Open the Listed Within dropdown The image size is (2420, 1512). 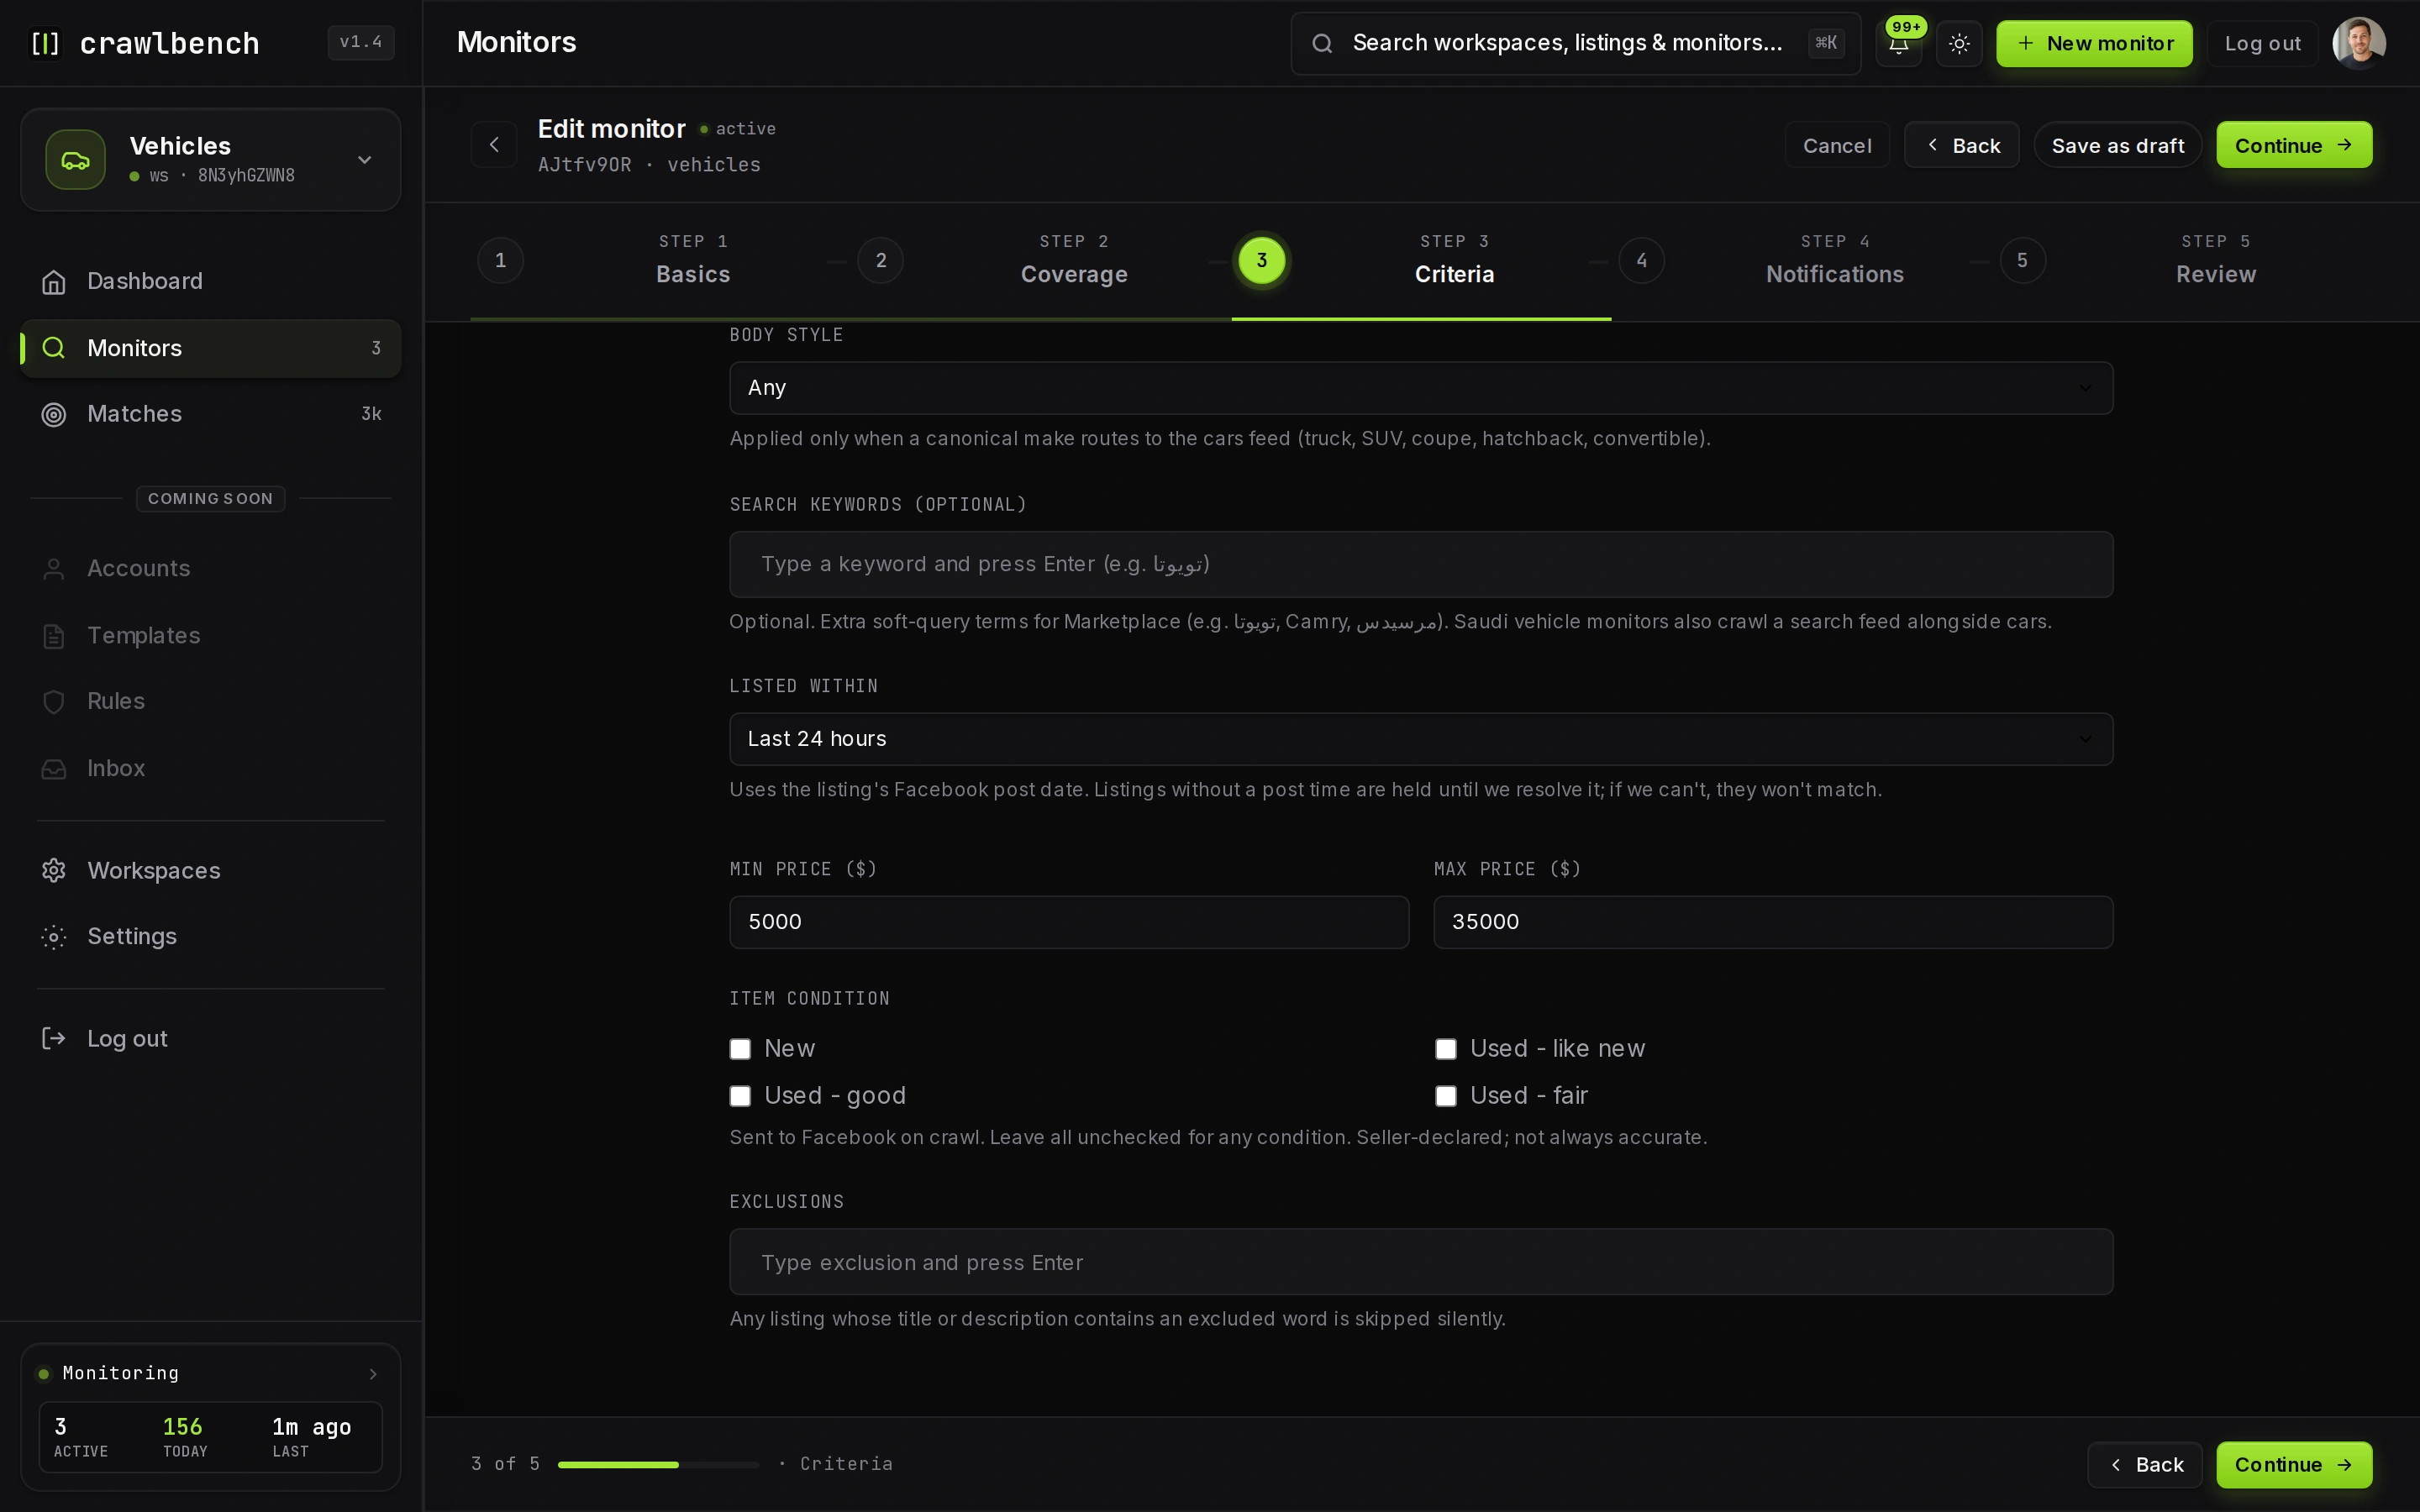(x=1421, y=739)
